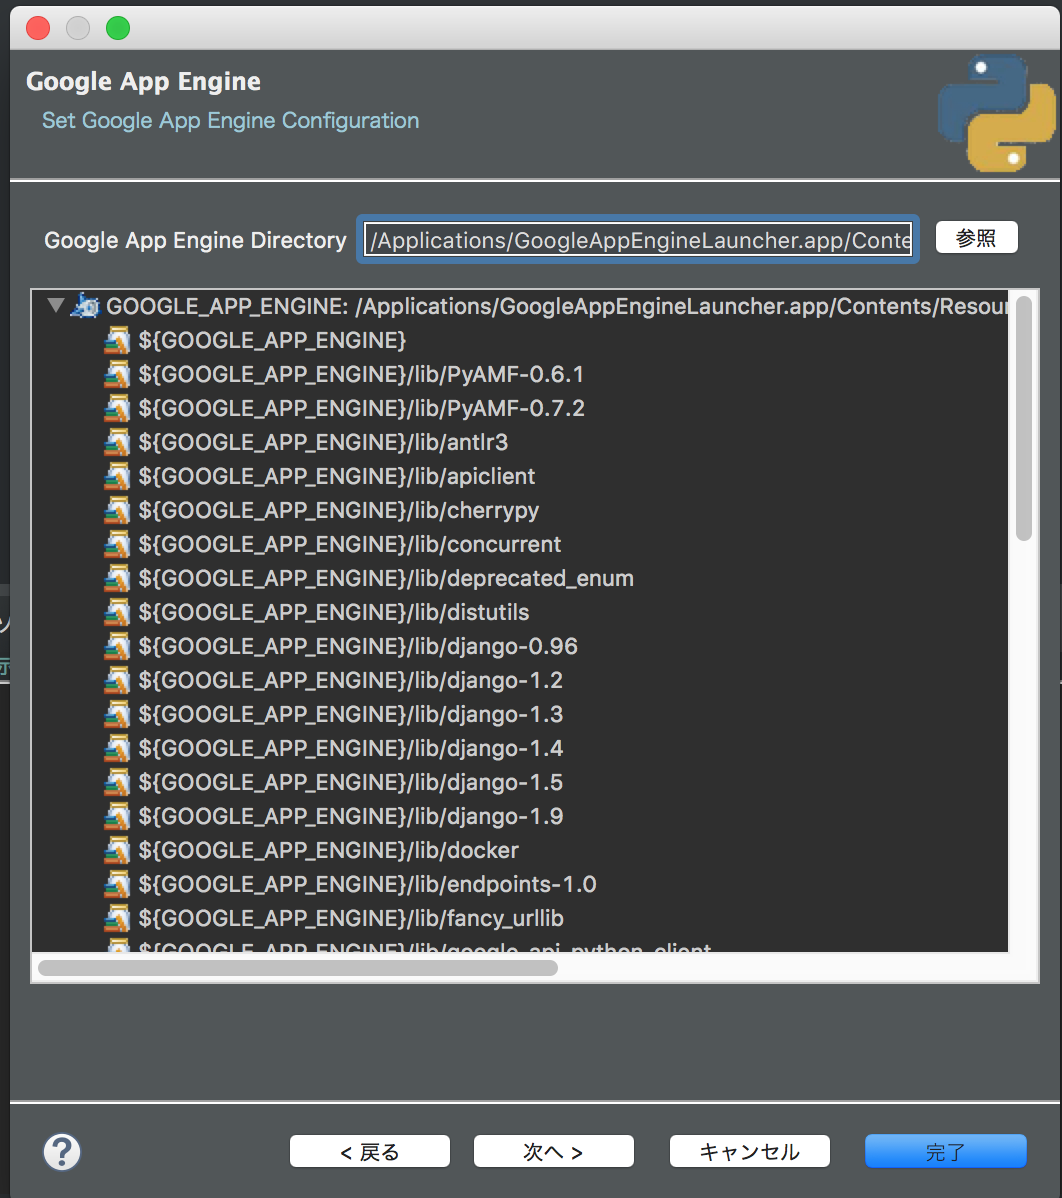Select row ${GOOGLE_APP_ENGINE}/lib/distutils
The height and width of the screenshot is (1198, 1062).
(334, 612)
